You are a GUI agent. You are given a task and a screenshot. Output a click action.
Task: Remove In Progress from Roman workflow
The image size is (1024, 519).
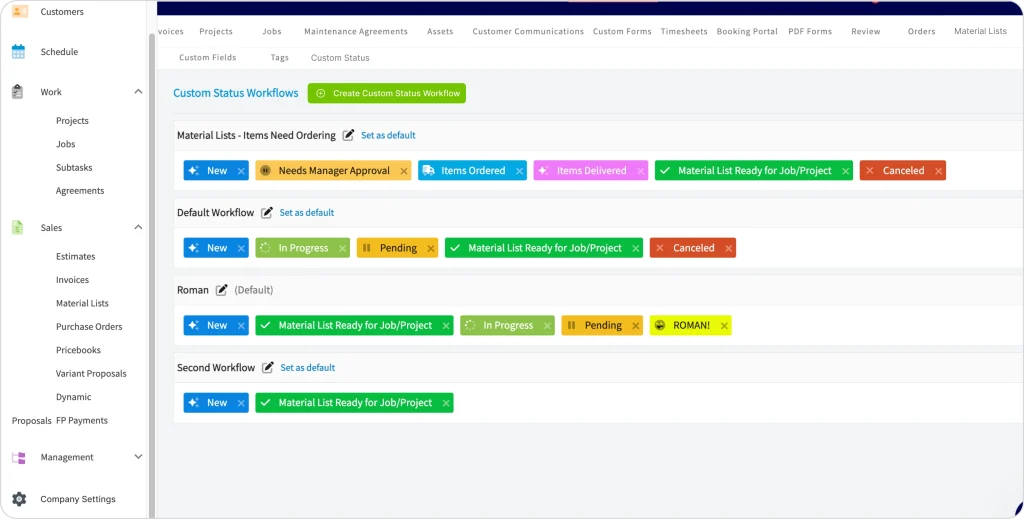tap(547, 326)
